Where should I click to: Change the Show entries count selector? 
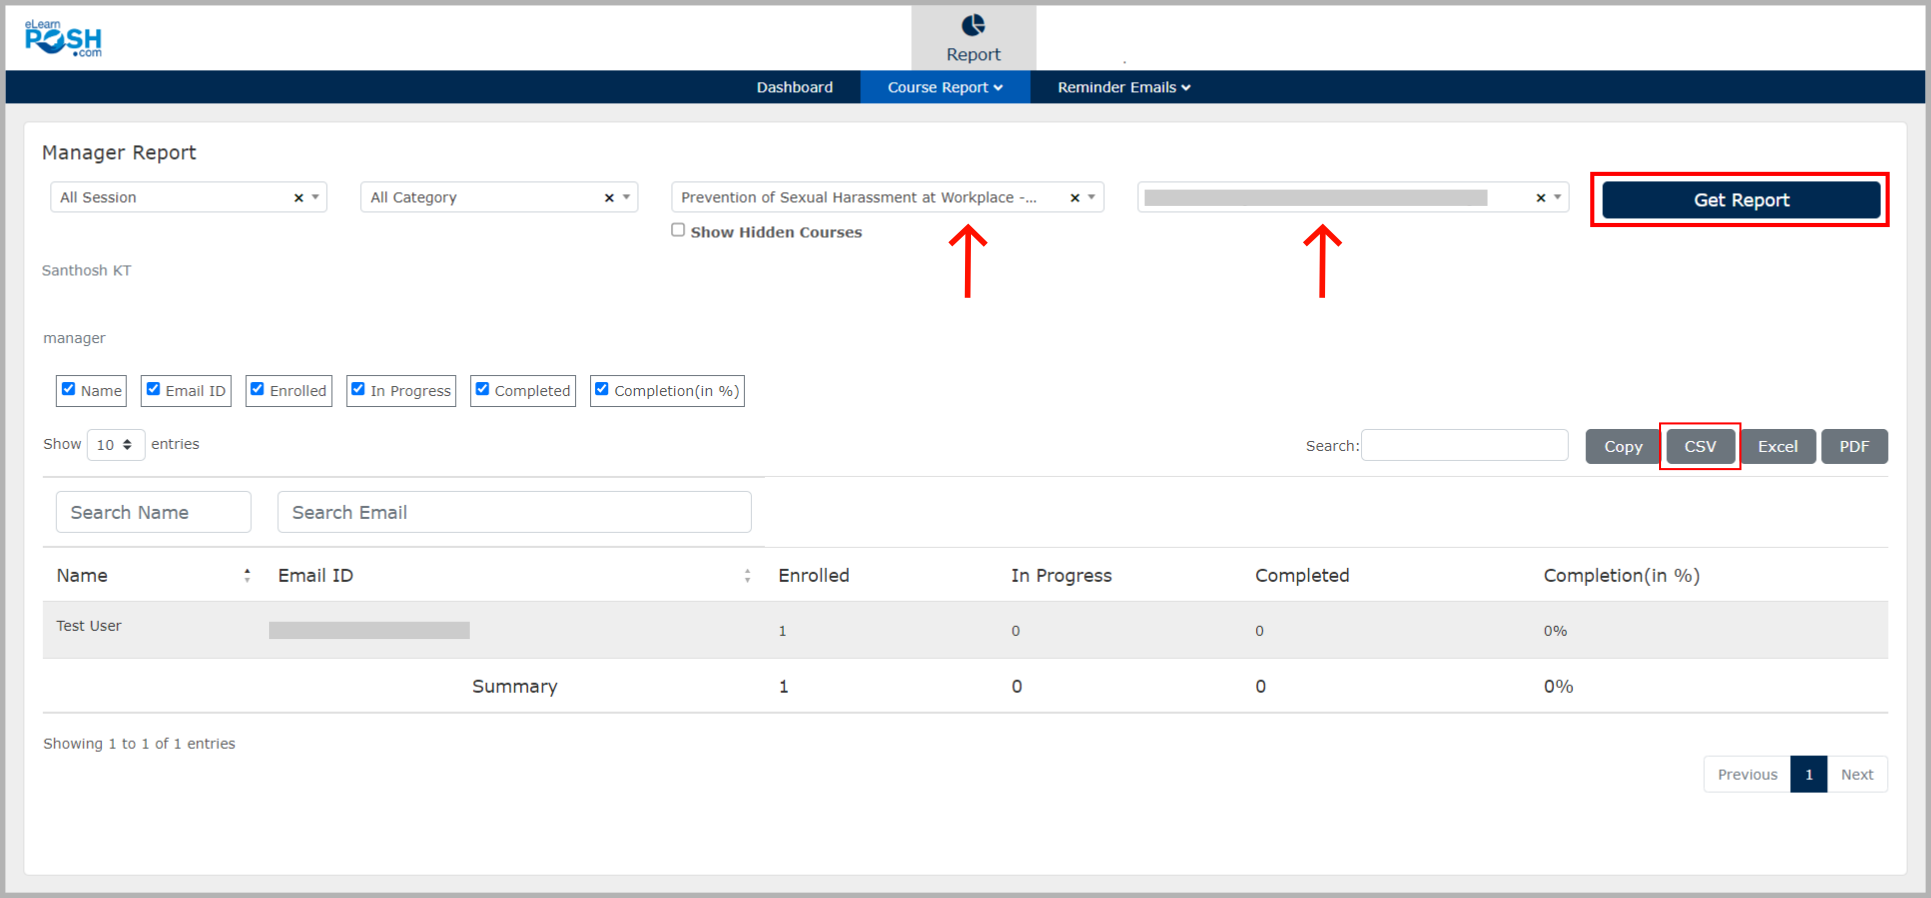115,445
